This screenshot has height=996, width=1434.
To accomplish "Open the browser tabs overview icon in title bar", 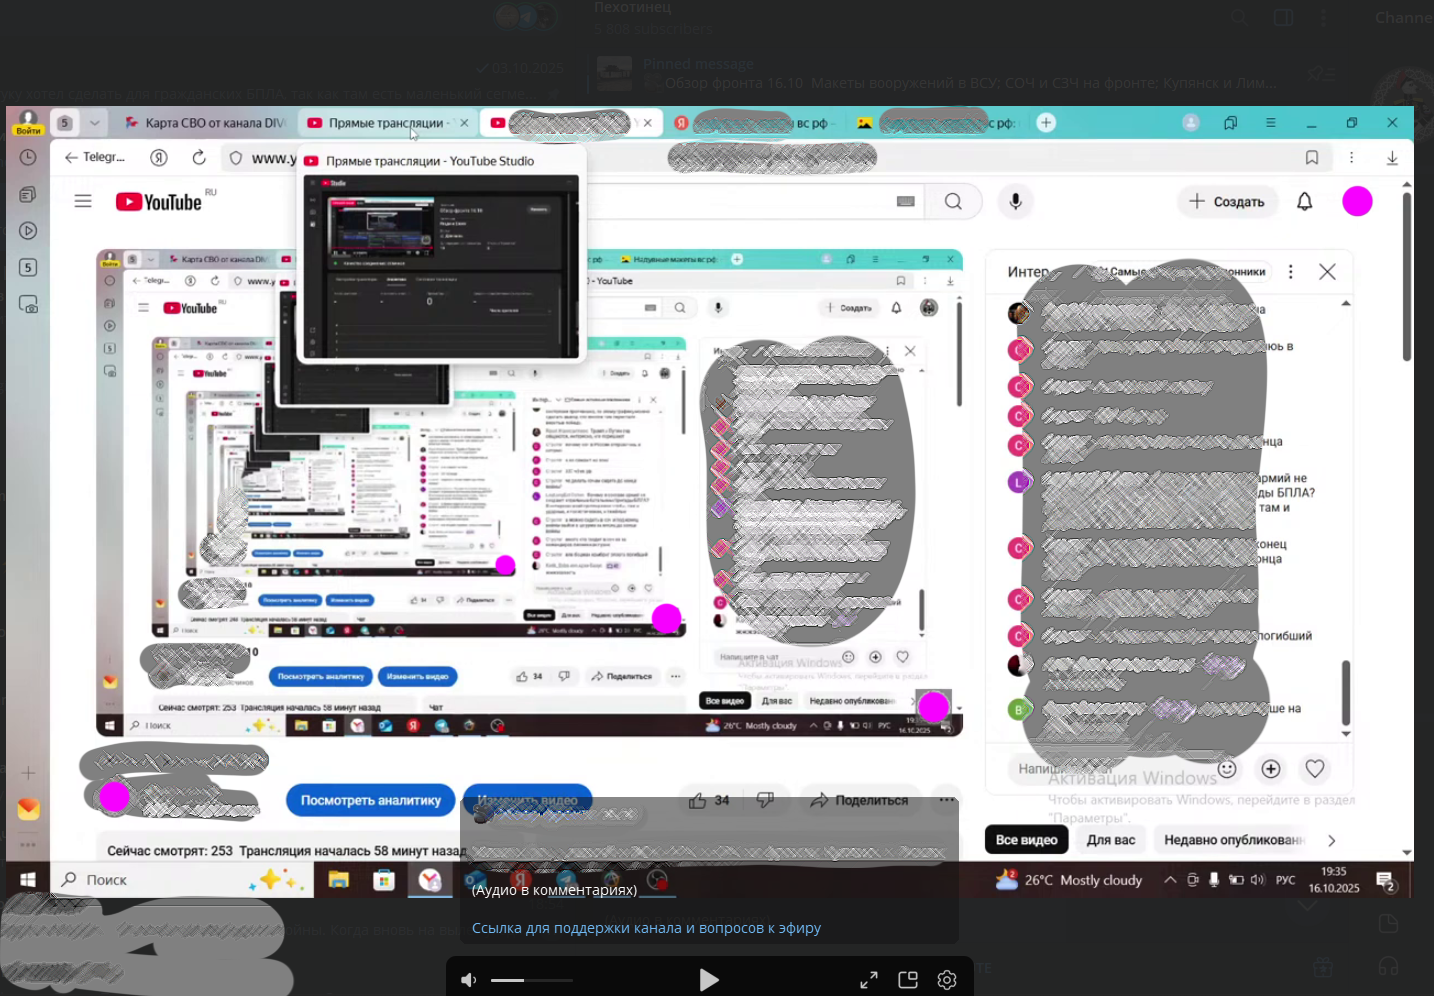I will click(x=1230, y=123).
